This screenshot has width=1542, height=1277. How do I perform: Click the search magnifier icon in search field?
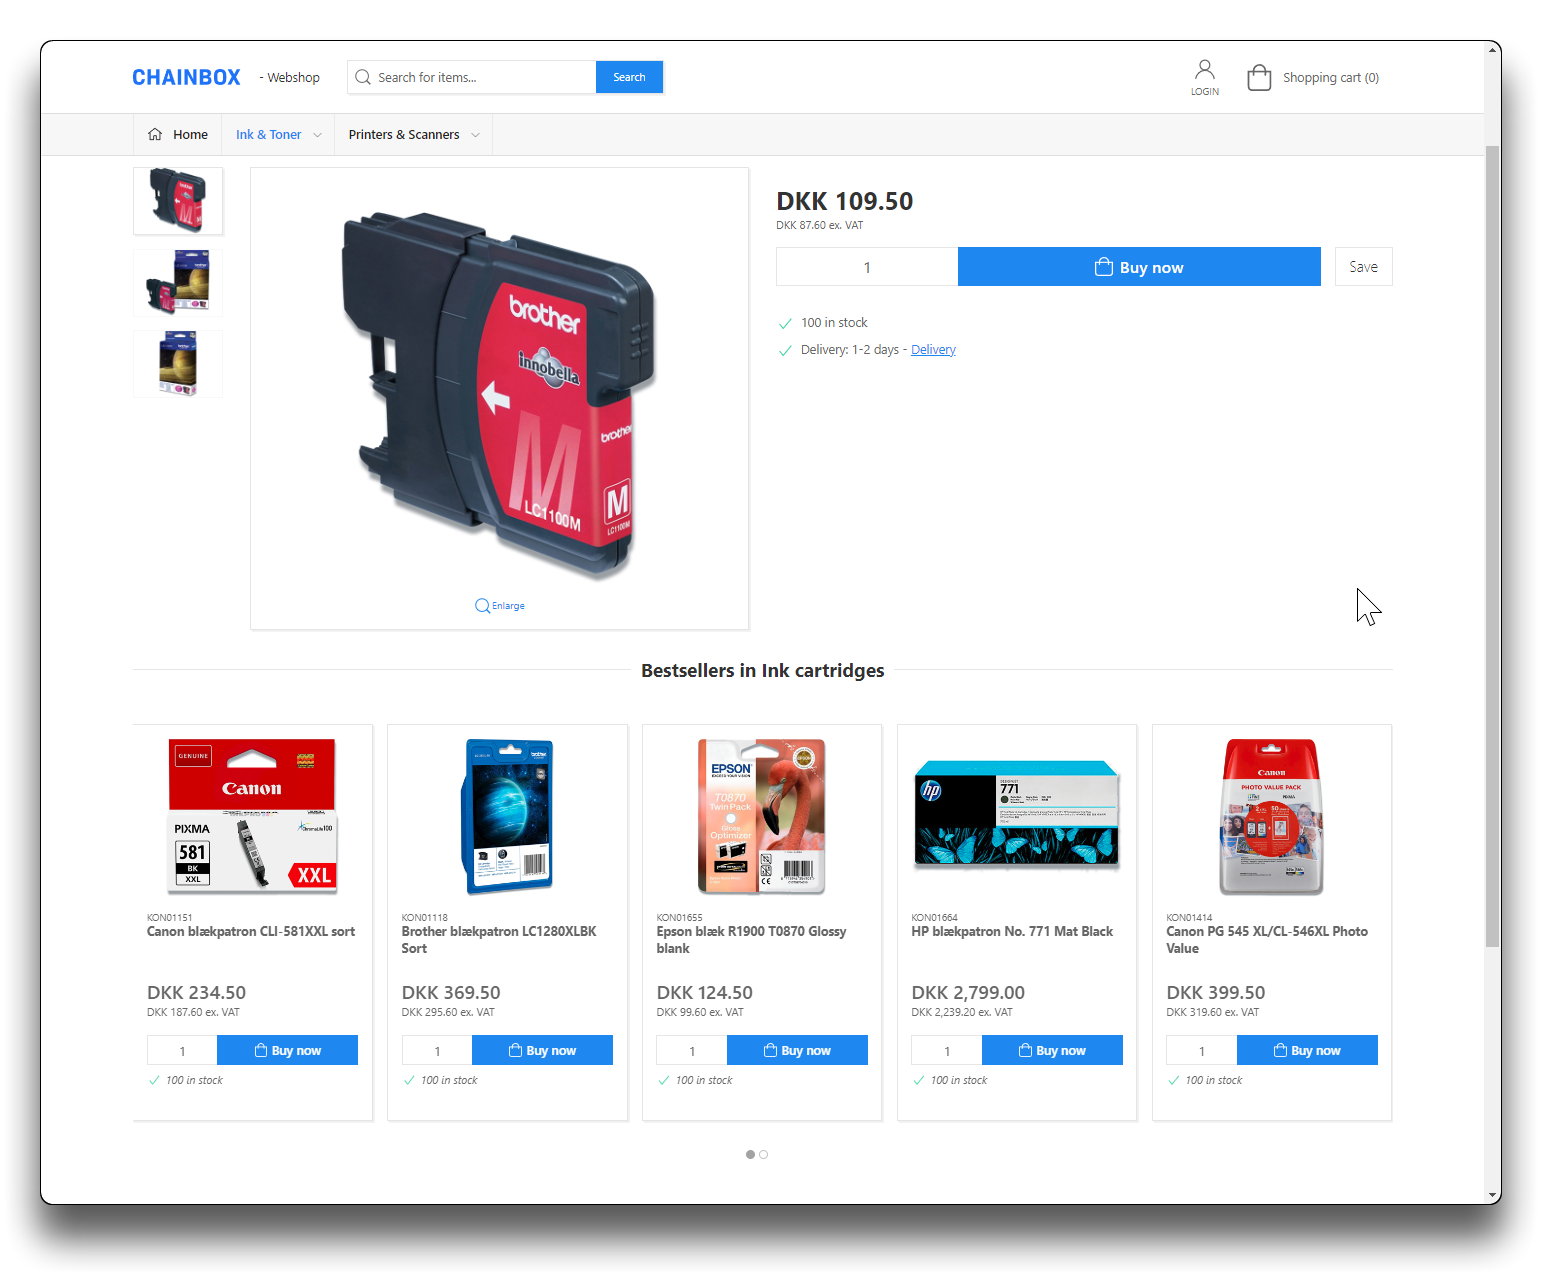point(363,77)
